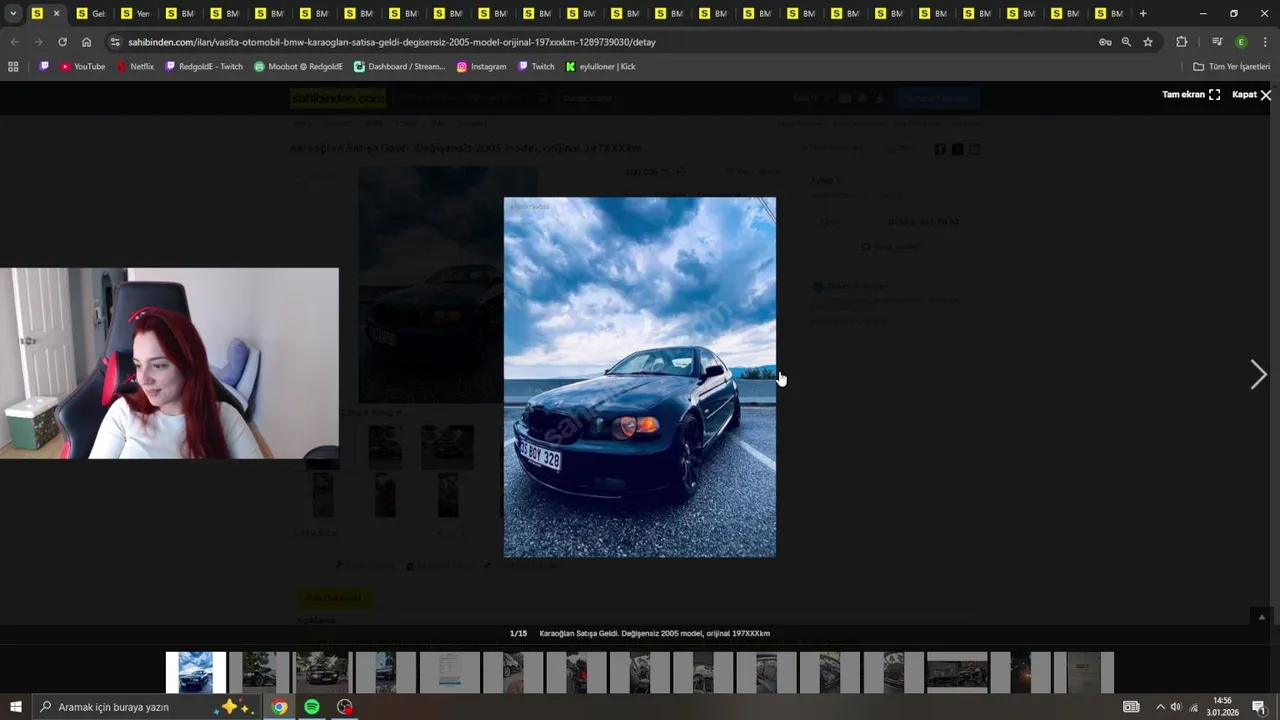
Task: Show the next photo with right arrow
Action: coord(1258,374)
